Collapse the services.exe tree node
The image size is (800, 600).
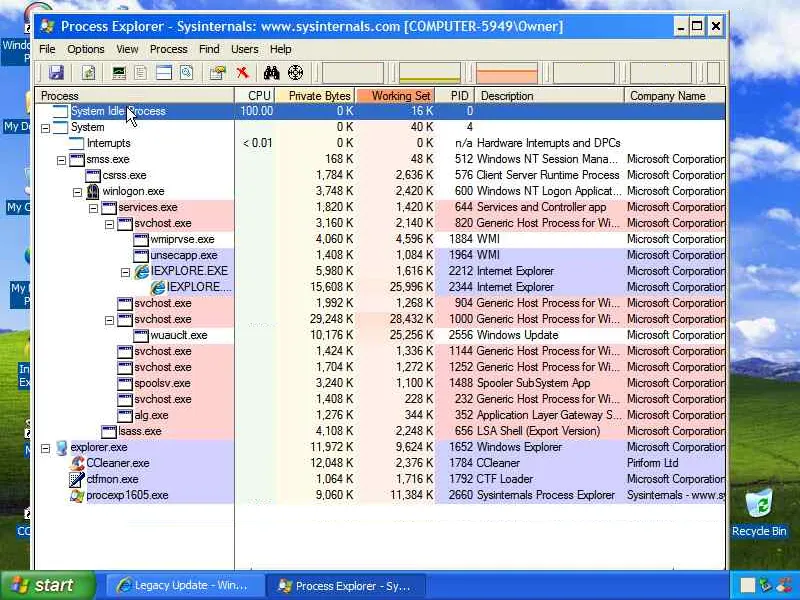point(93,208)
